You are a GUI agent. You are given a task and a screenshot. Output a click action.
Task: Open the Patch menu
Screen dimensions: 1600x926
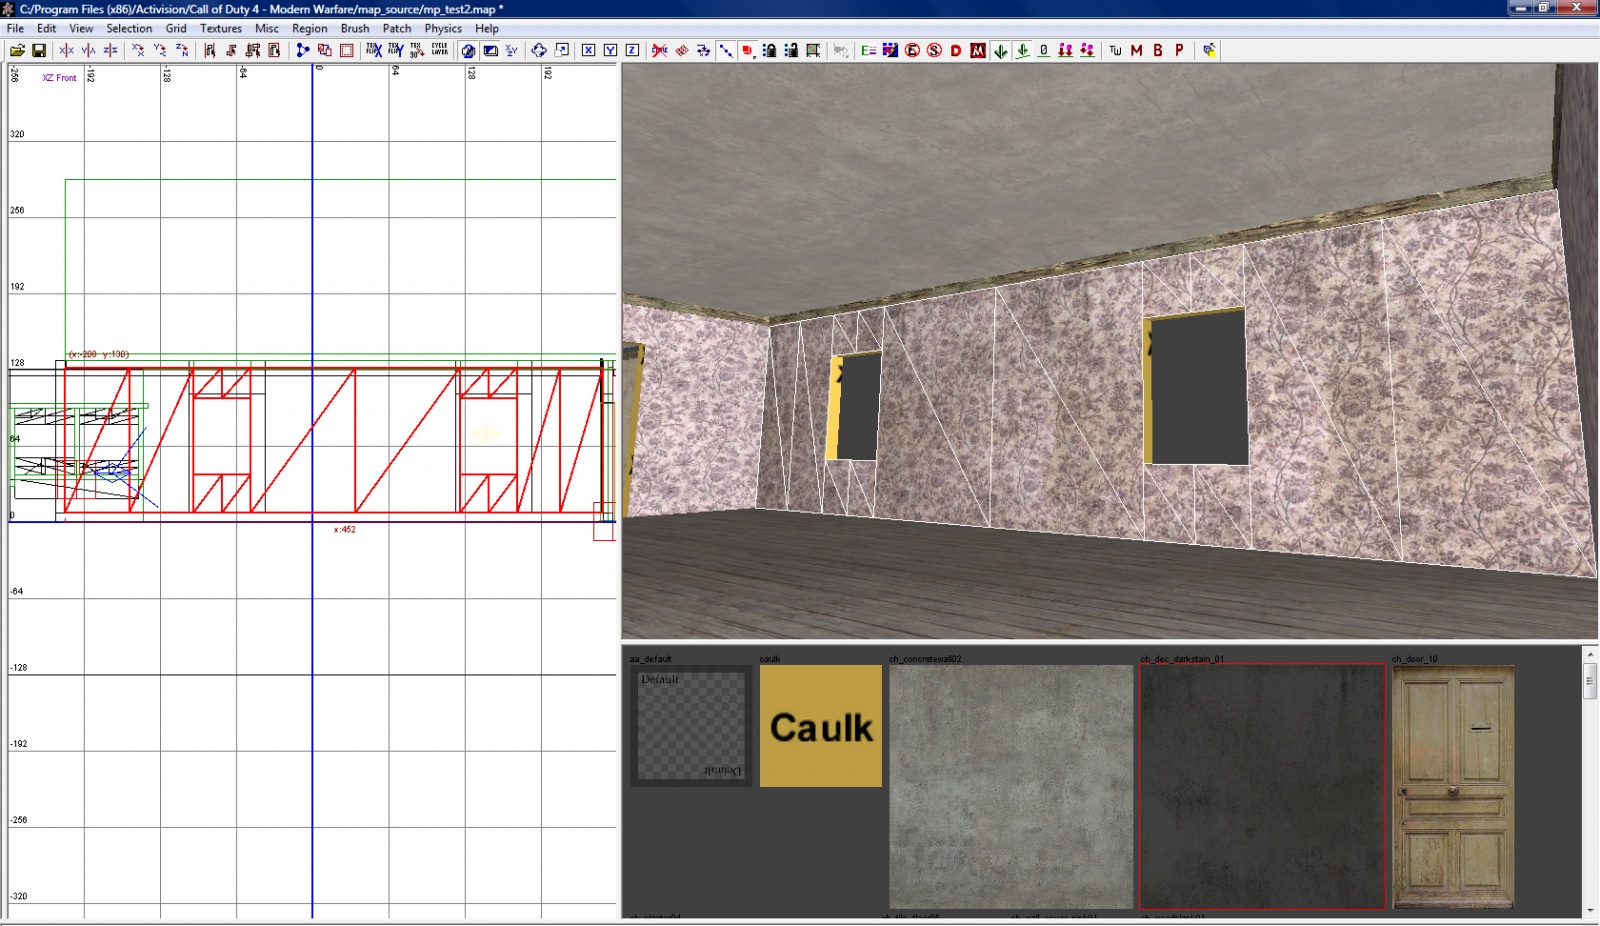click(x=397, y=28)
